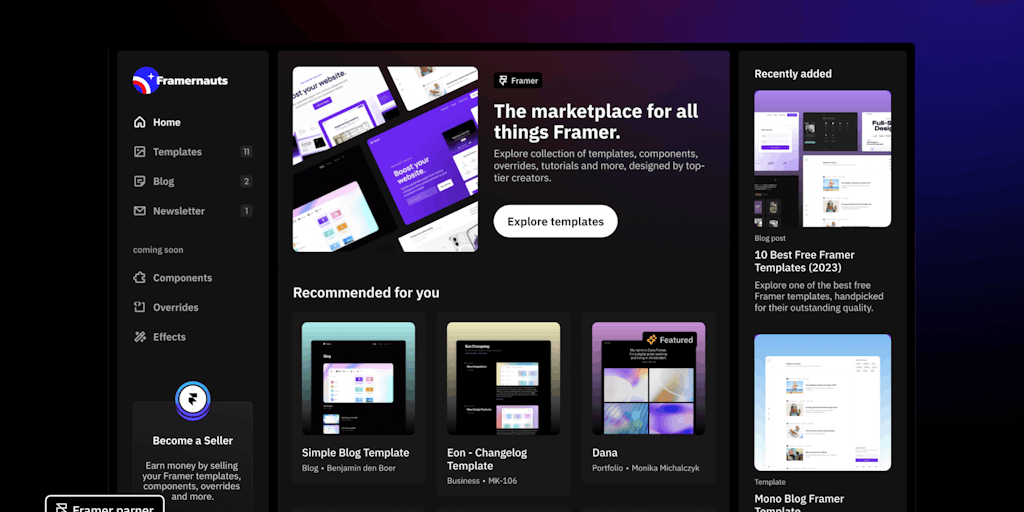Click the 'Recently added' heading

[793, 74]
